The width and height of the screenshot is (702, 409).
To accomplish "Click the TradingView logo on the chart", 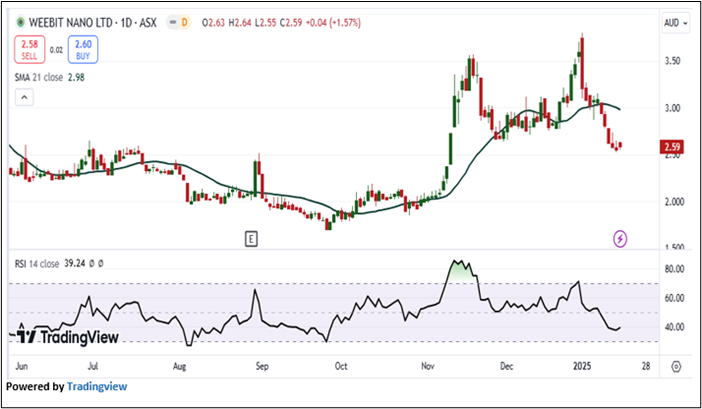I will (x=68, y=337).
